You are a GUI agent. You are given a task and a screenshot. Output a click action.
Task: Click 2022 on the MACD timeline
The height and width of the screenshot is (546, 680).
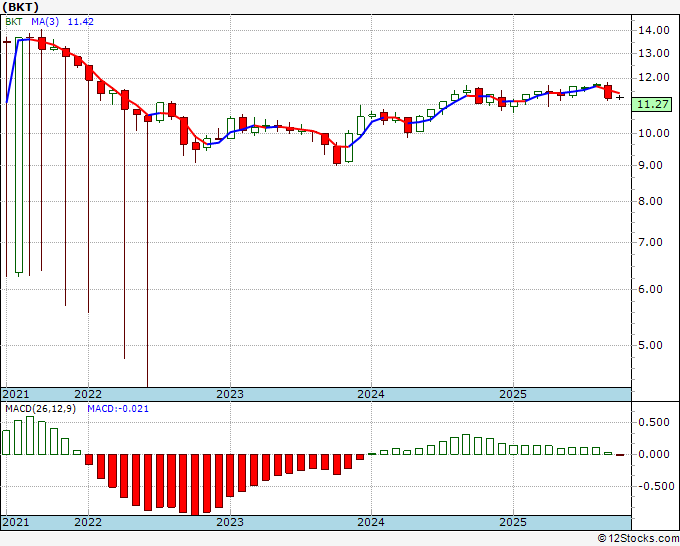(x=88, y=522)
